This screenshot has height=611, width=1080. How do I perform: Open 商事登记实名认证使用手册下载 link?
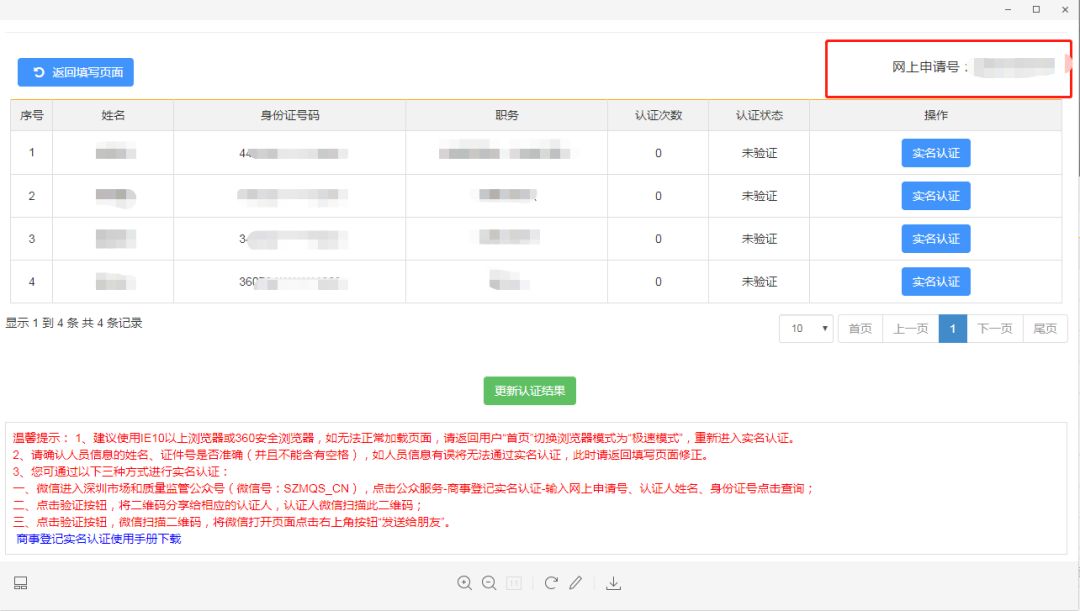[x=99, y=539]
